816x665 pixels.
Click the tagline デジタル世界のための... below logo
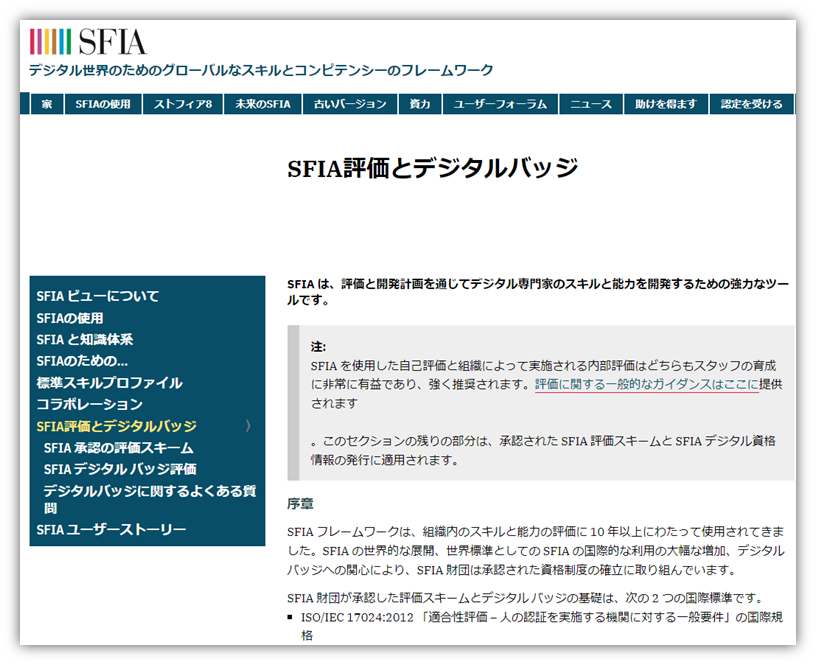[261, 70]
